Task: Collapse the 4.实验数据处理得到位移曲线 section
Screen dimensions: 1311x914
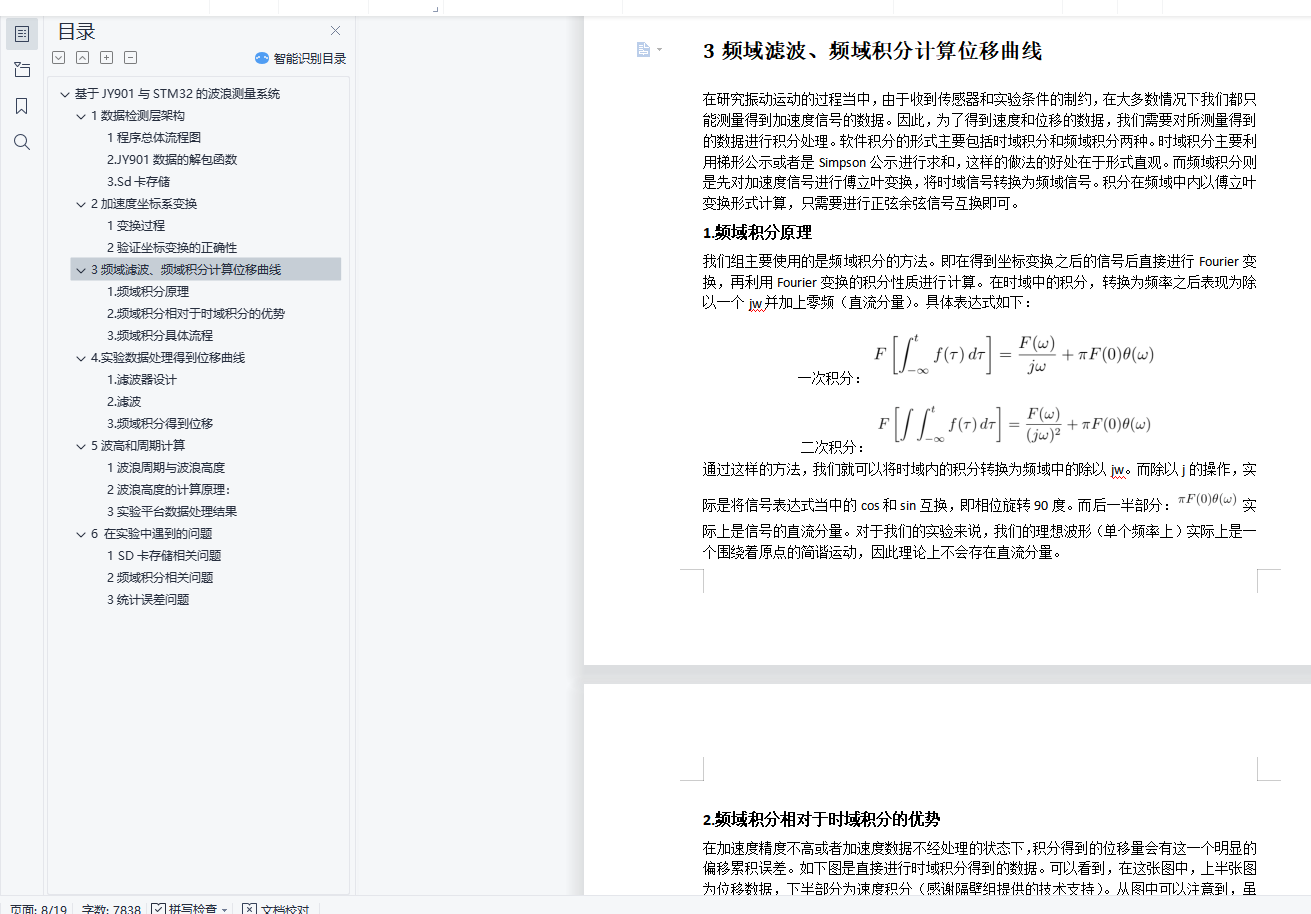Action: coord(81,358)
